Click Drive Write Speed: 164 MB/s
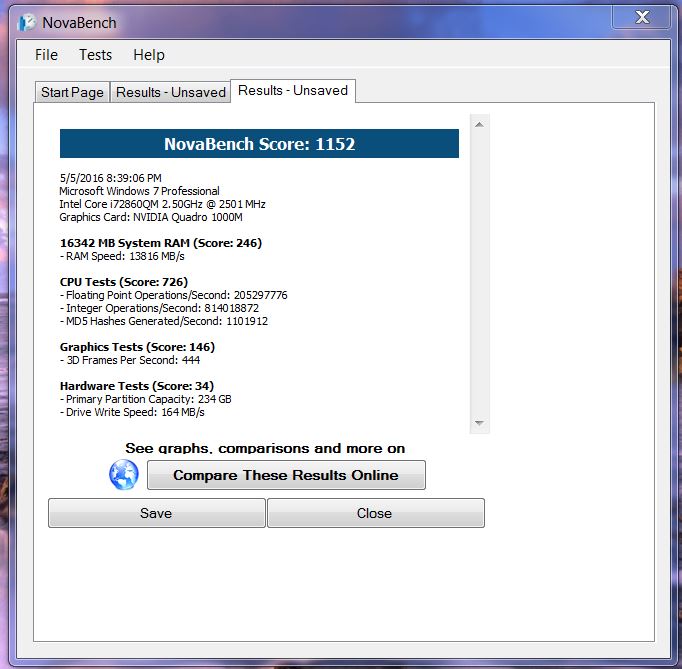 [x=132, y=412]
